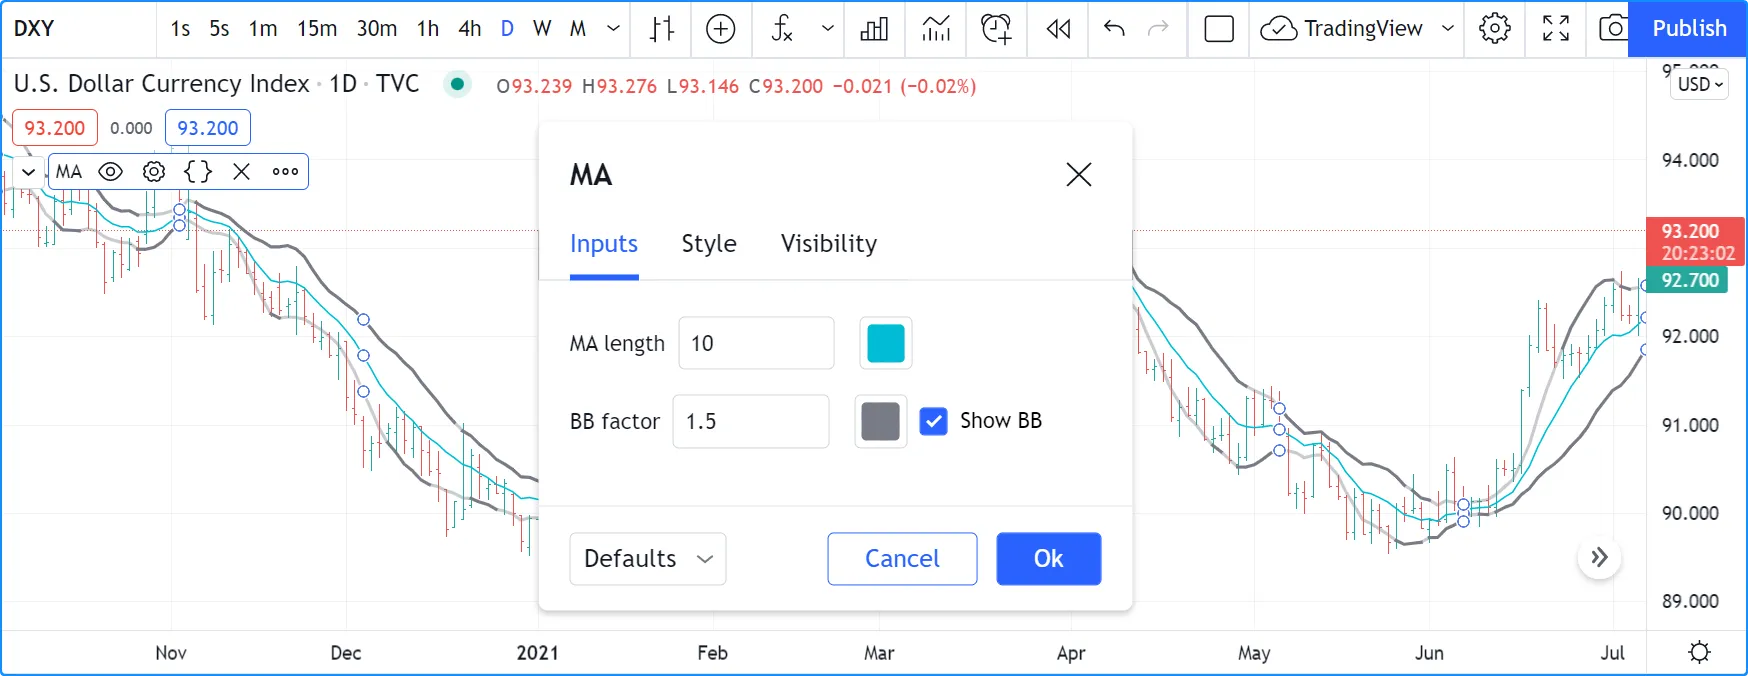Image resolution: width=1748 pixels, height=676 pixels.
Task: Click the Create alert clock icon
Action: (x=995, y=29)
